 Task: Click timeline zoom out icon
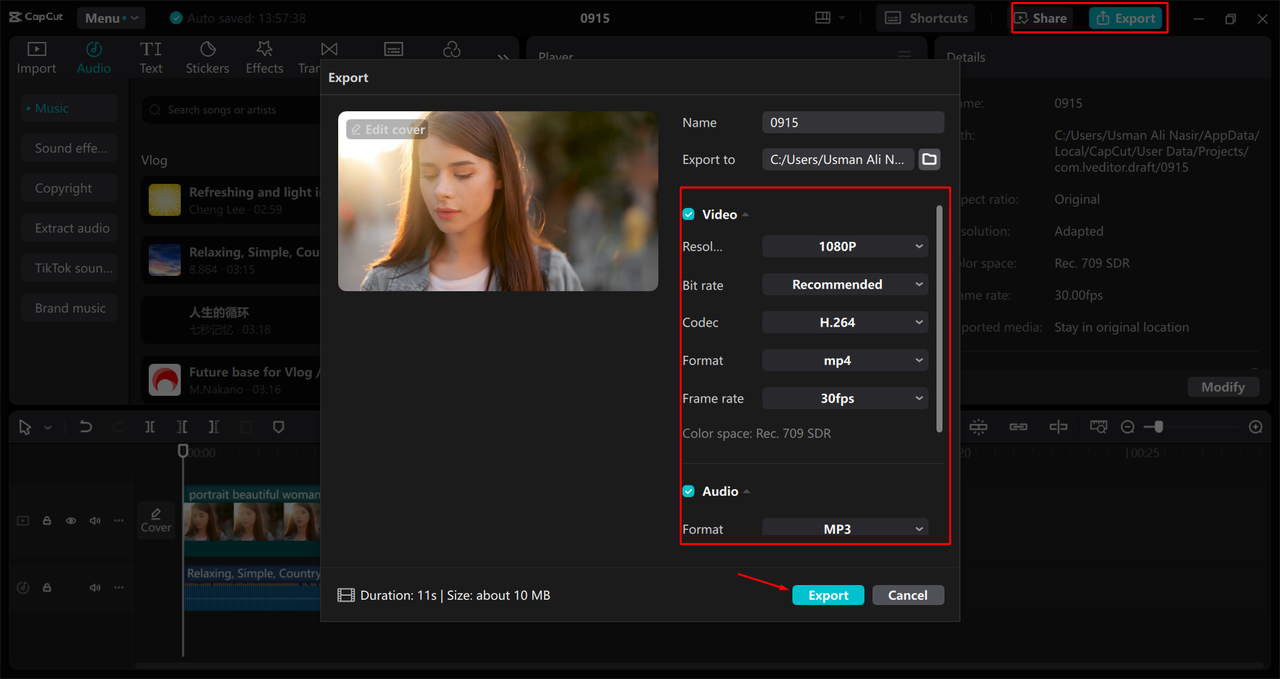point(1127,427)
